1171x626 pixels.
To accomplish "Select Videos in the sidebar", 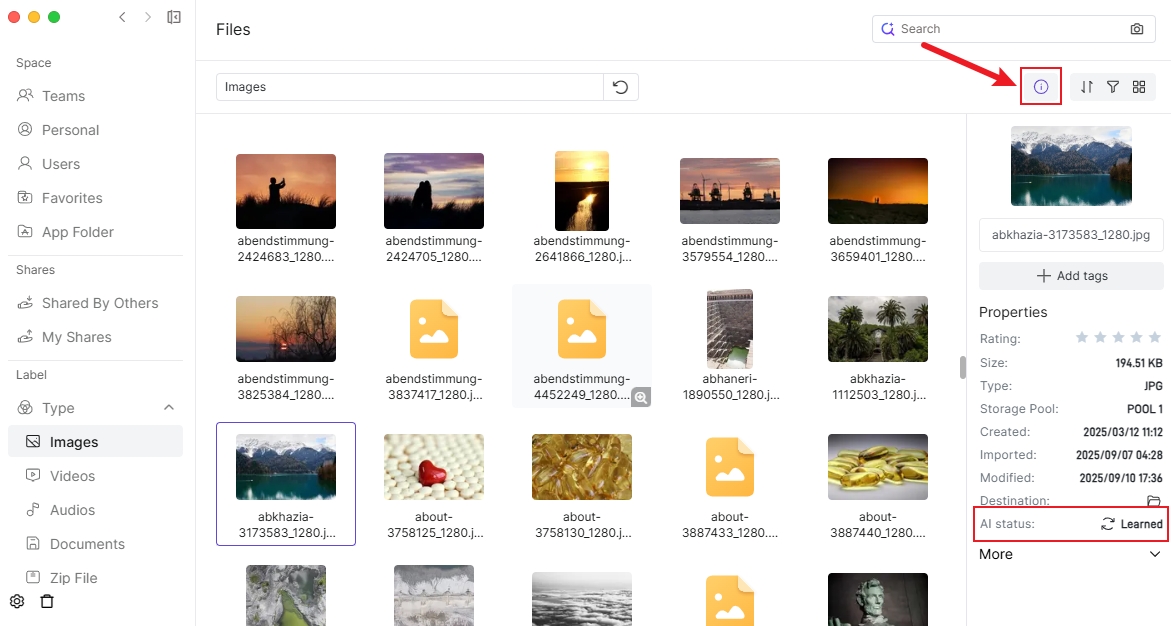I will [72, 476].
